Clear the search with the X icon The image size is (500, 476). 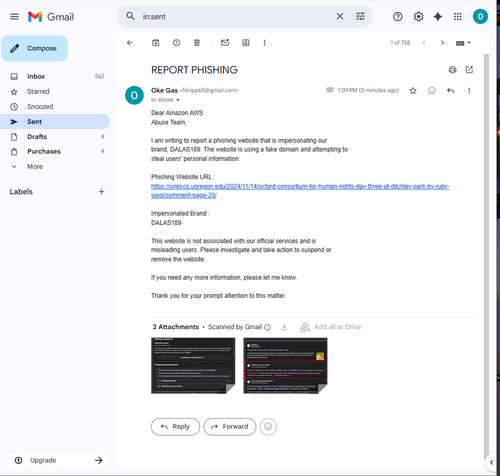340,16
